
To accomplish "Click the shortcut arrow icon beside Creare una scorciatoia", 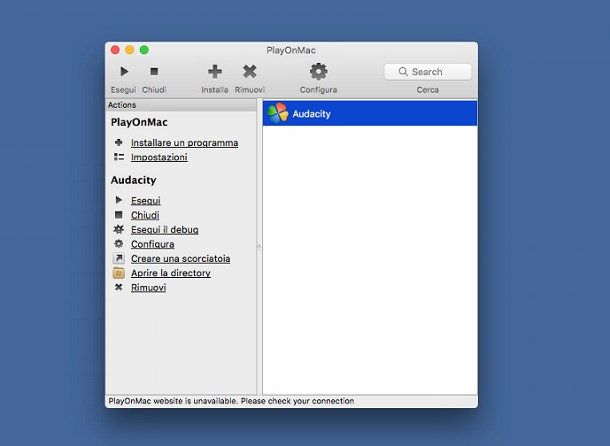I will [x=119, y=258].
